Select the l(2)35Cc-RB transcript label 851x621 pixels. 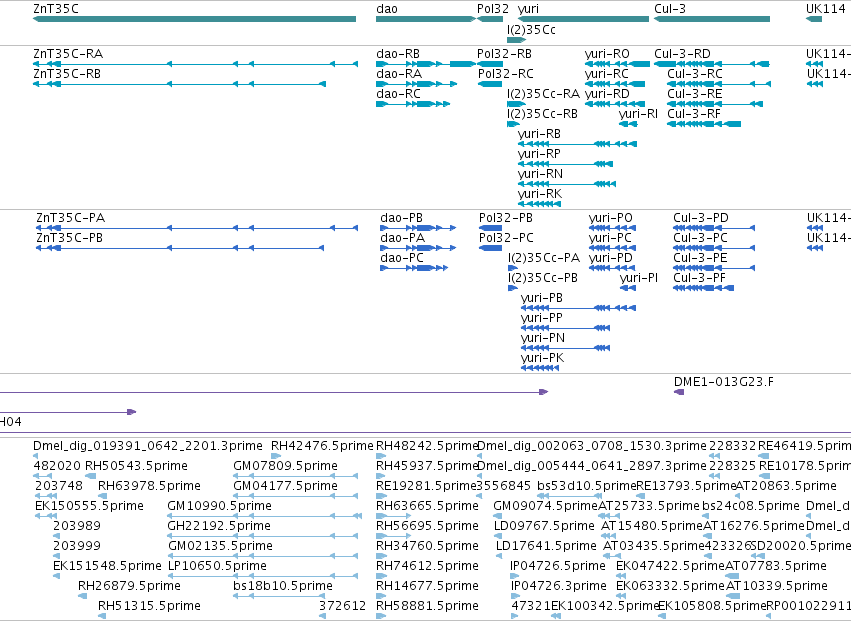pyautogui.click(x=542, y=114)
